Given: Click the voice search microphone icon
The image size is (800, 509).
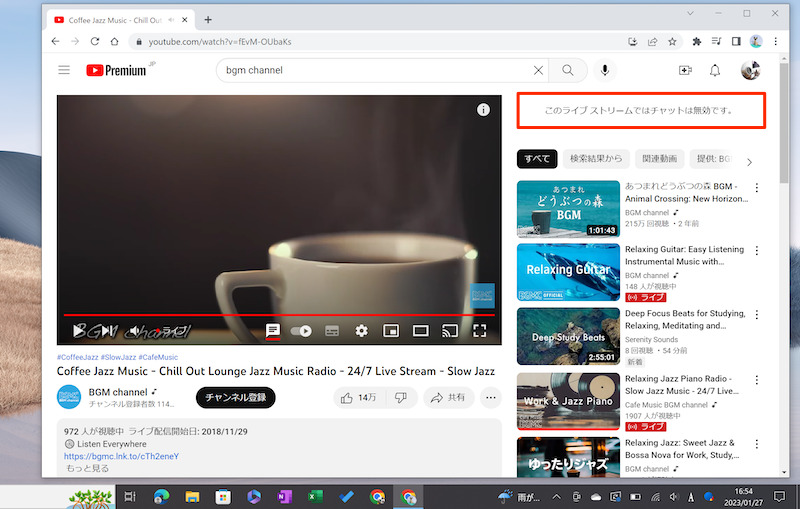Looking at the screenshot, I should 604,70.
